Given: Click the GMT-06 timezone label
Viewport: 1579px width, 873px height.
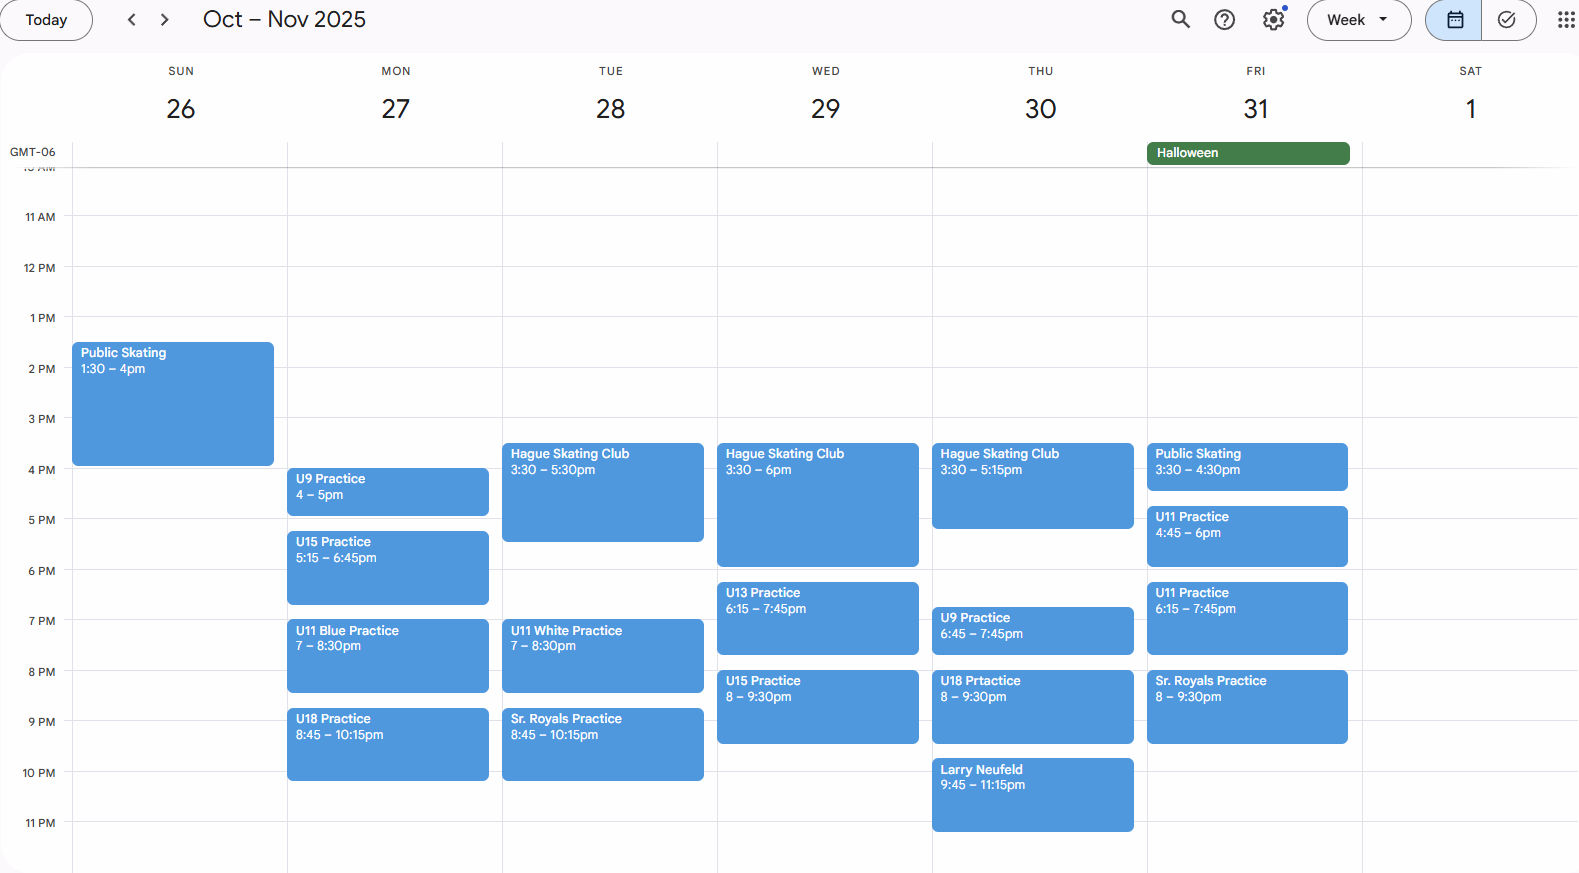Looking at the screenshot, I should (x=33, y=152).
